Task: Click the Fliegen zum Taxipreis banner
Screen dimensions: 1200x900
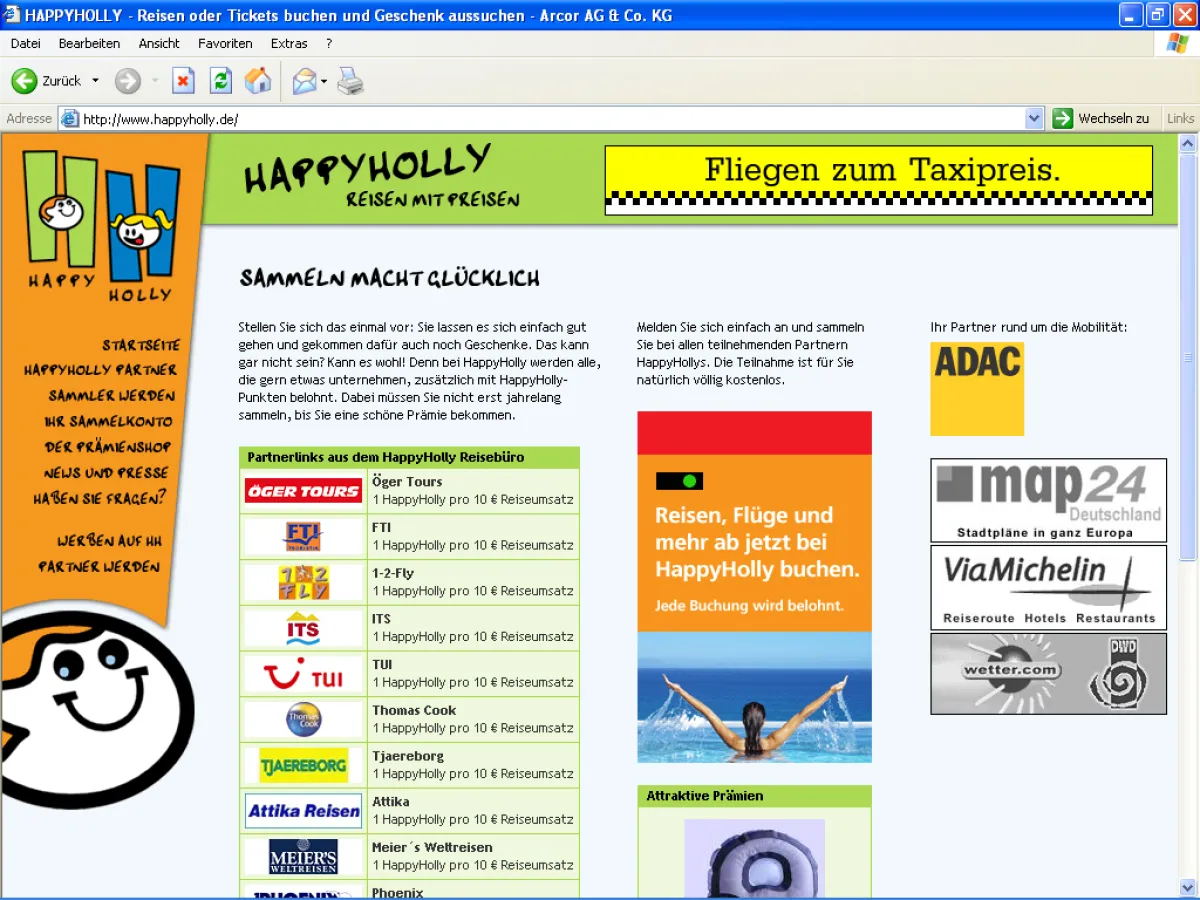Action: click(878, 180)
